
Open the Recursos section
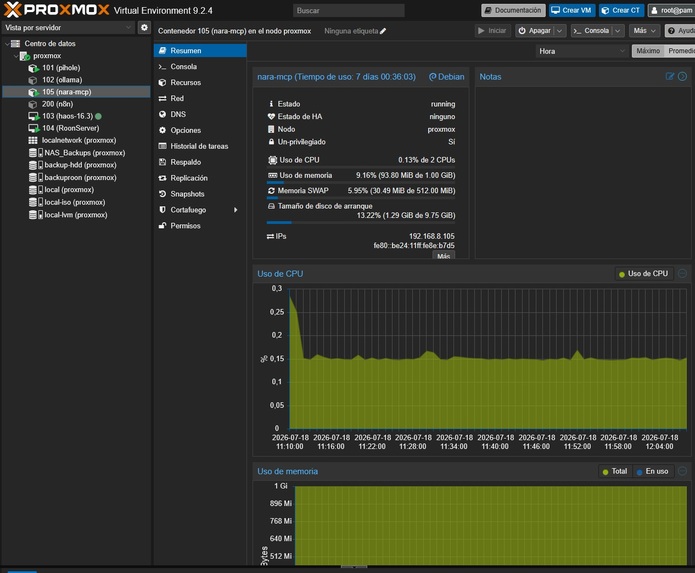[200, 82]
